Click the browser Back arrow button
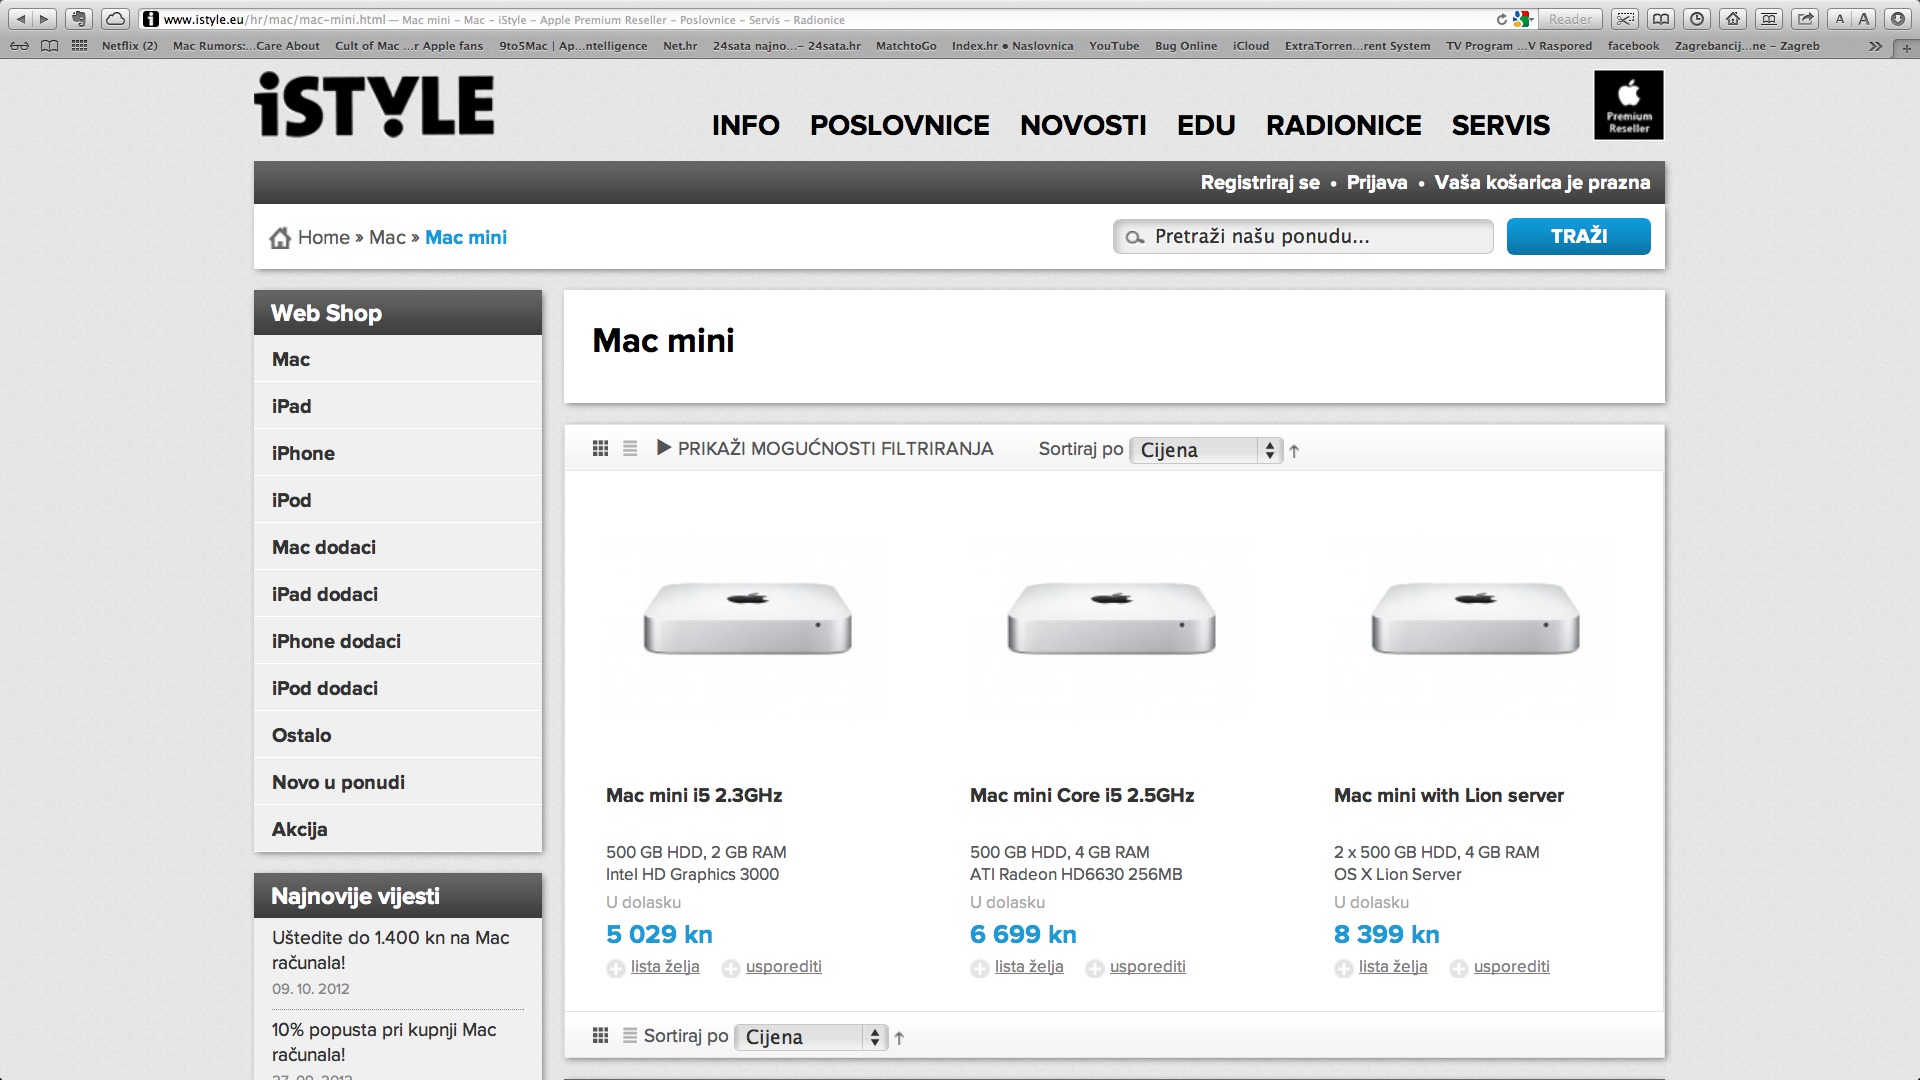 coord(20,19)
